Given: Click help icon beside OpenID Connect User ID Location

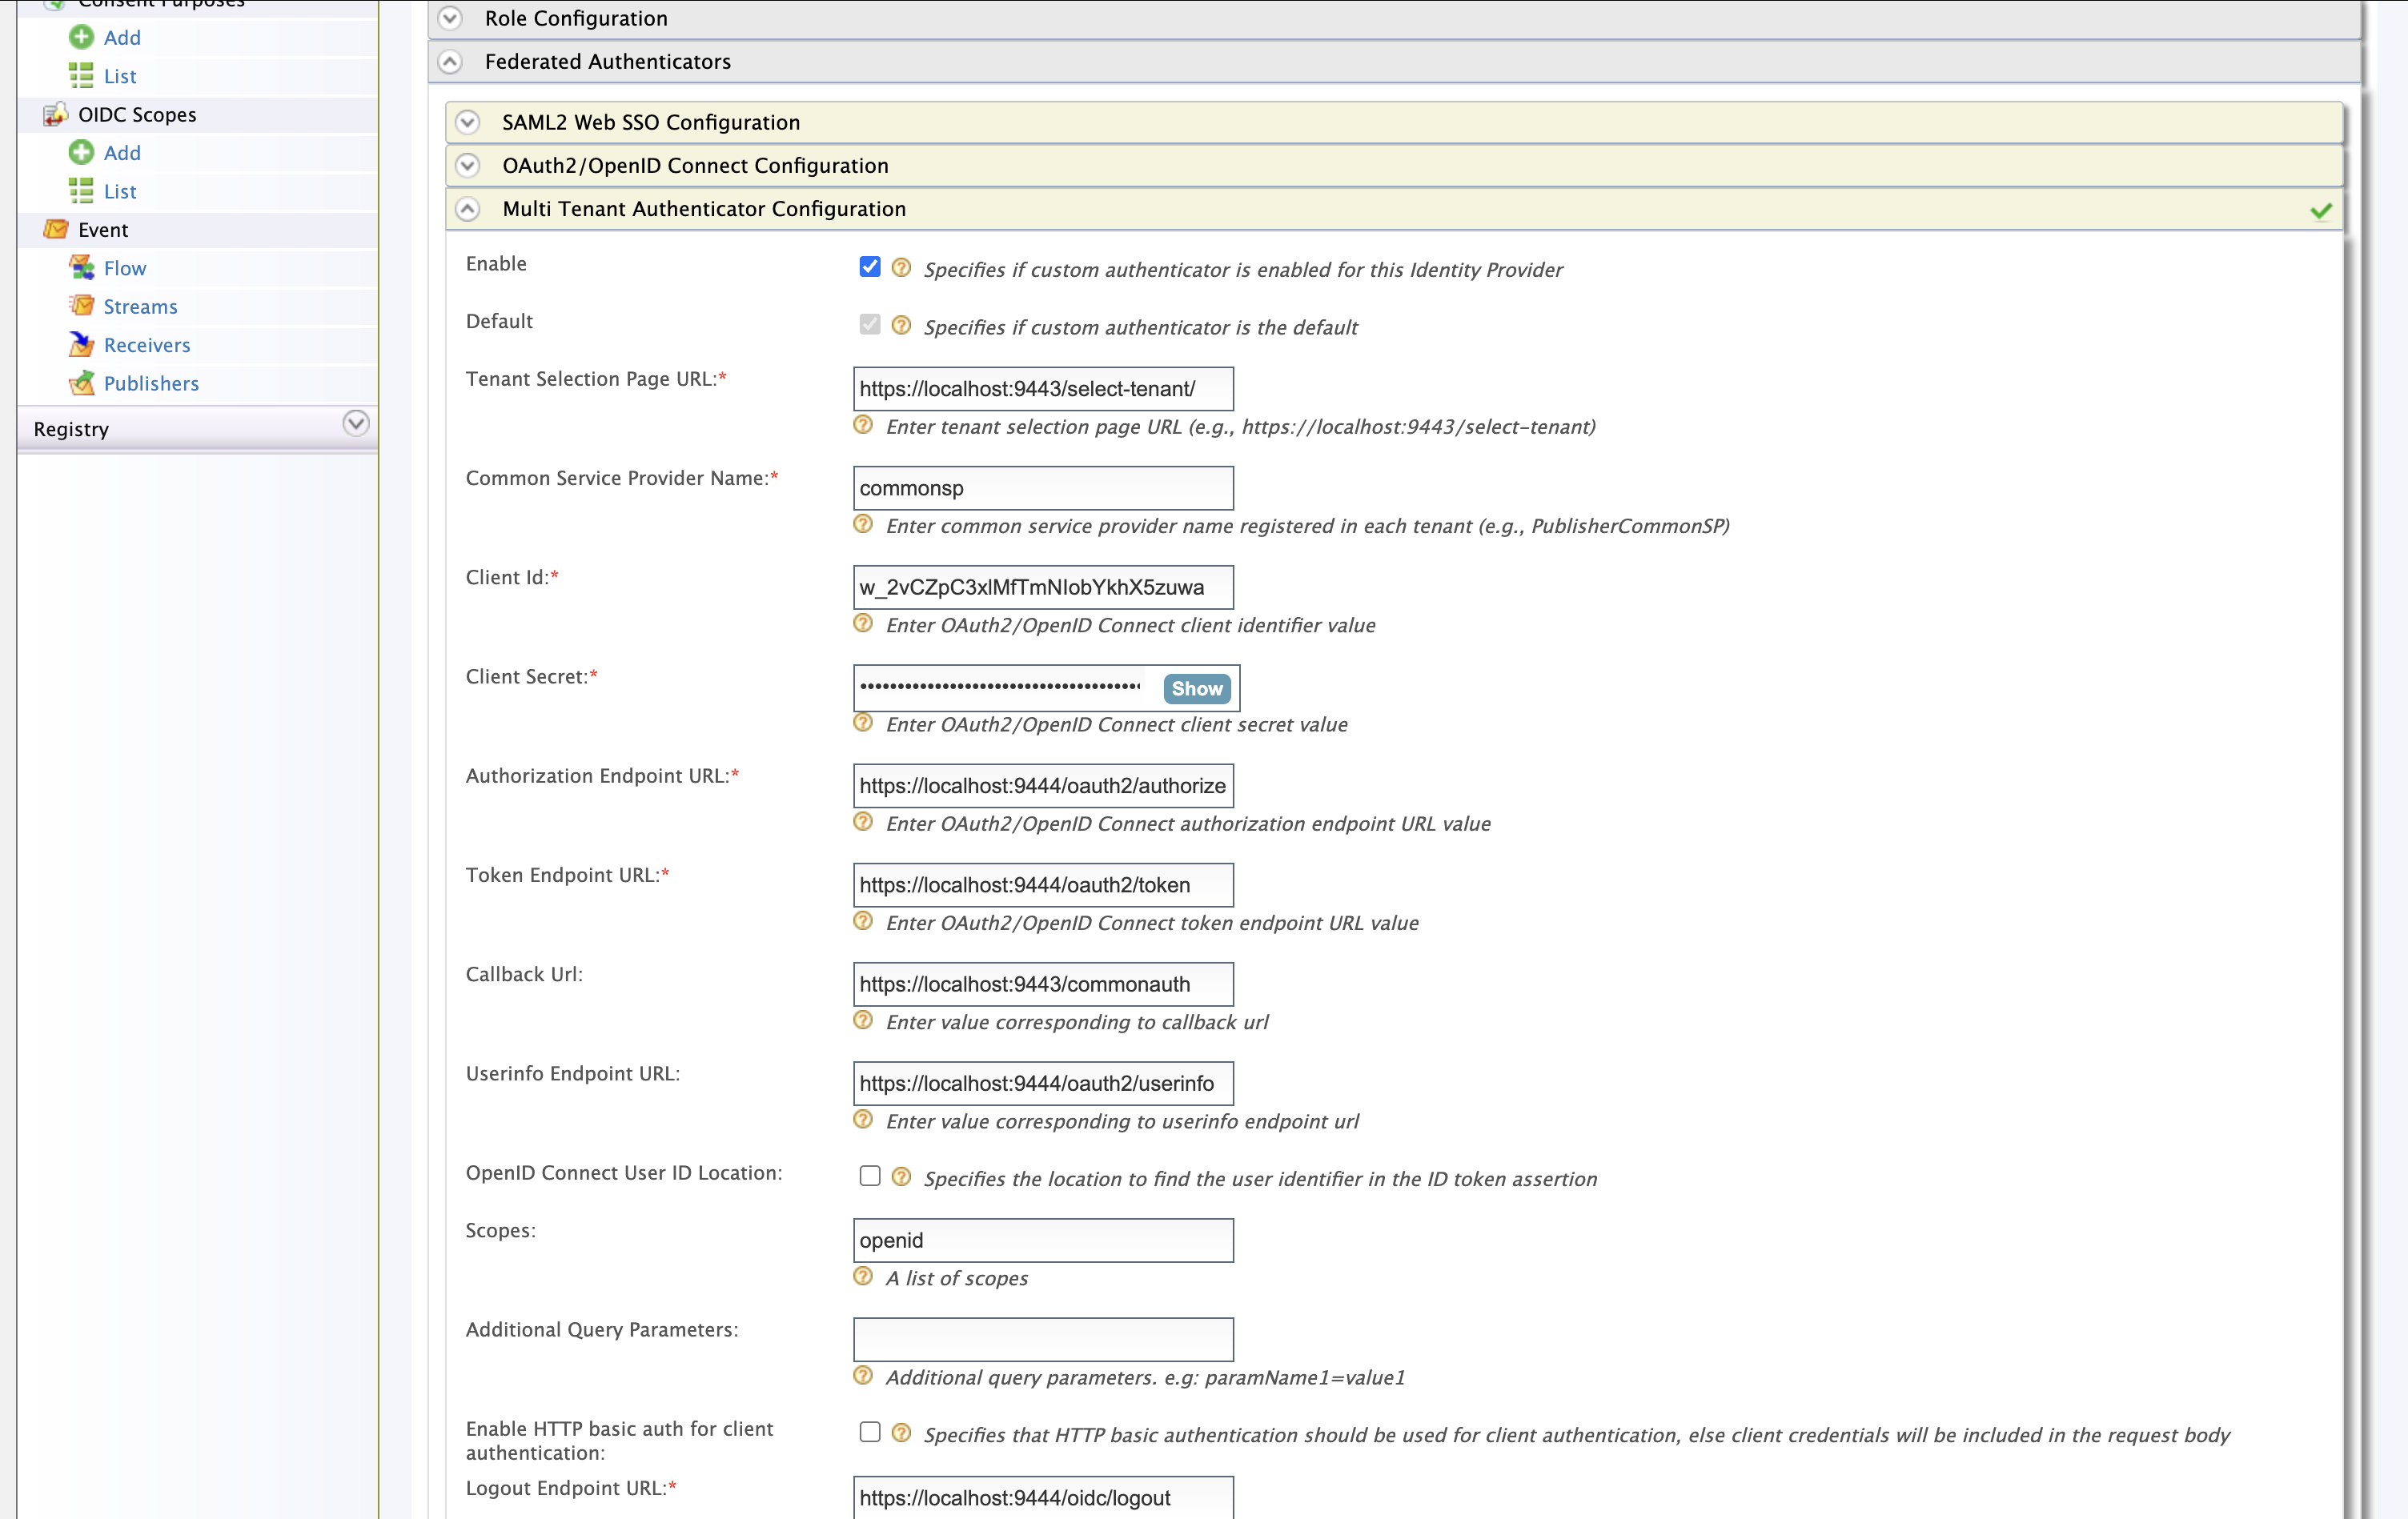Looking at the screenshot, I should (x=901, y=1176).
